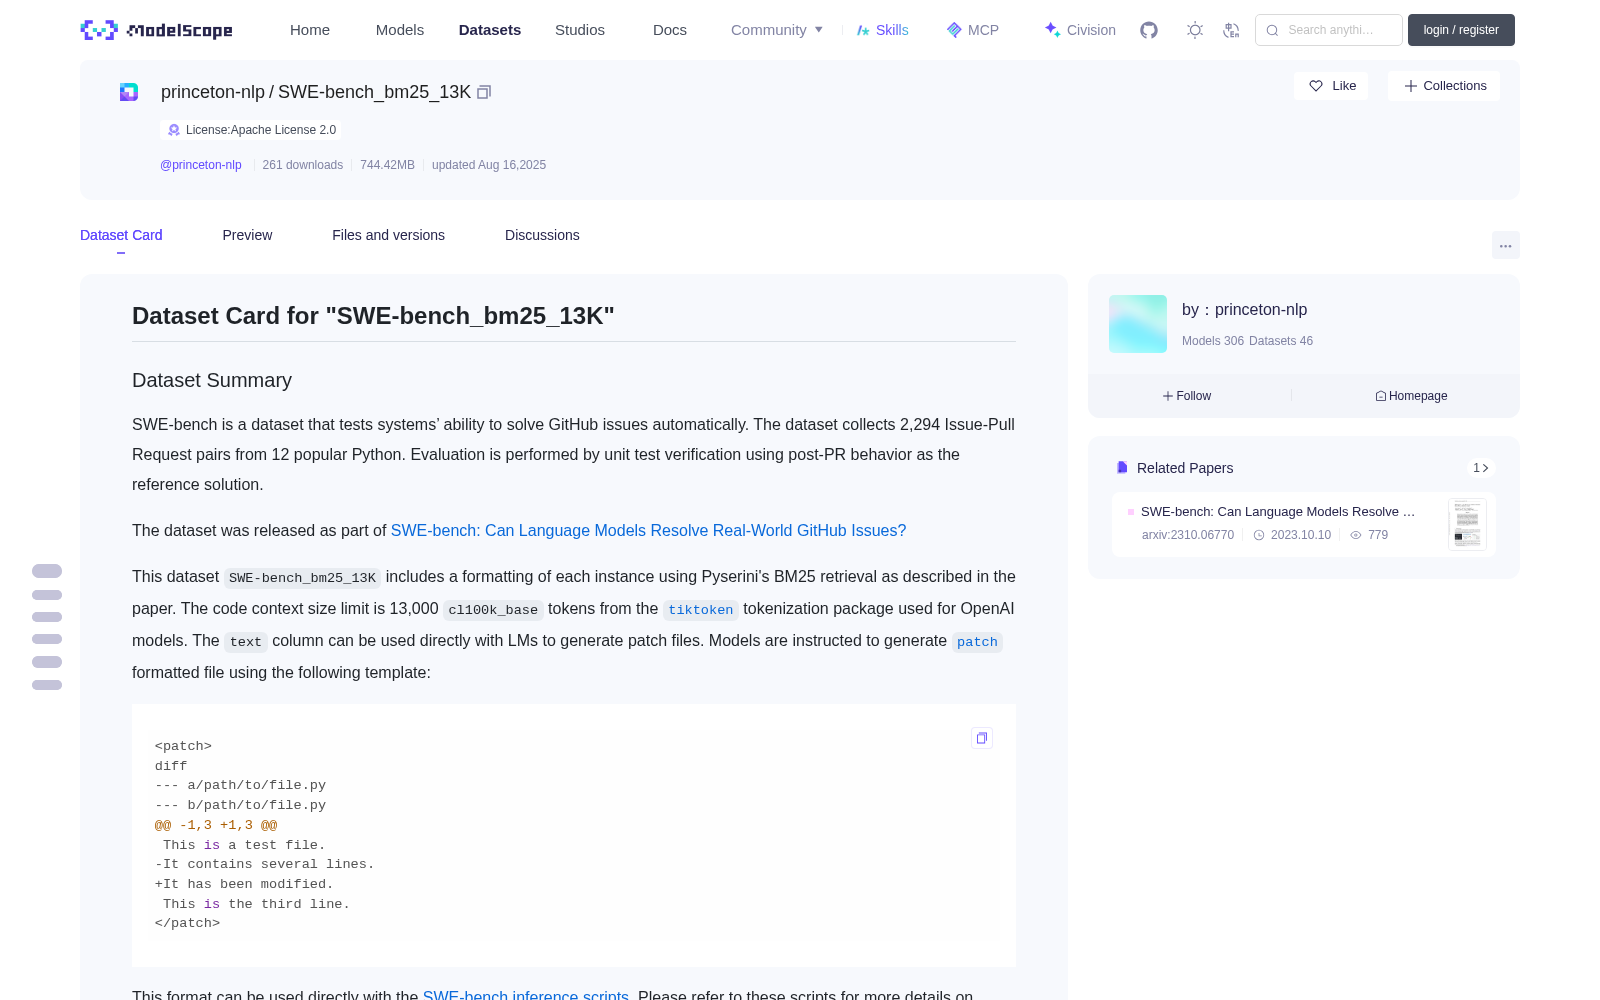Copy dataset name with the copy icon
The height and width of the screenshot is (1000, 1600).
pos(484,92)
